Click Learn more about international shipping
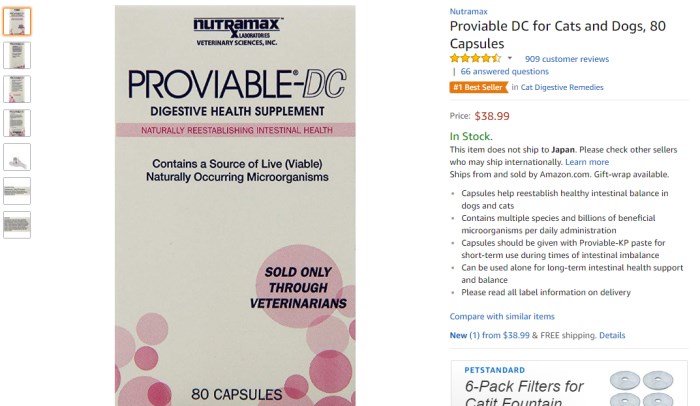The height and width of the screenshot is (406, 700). pos(587,162)
